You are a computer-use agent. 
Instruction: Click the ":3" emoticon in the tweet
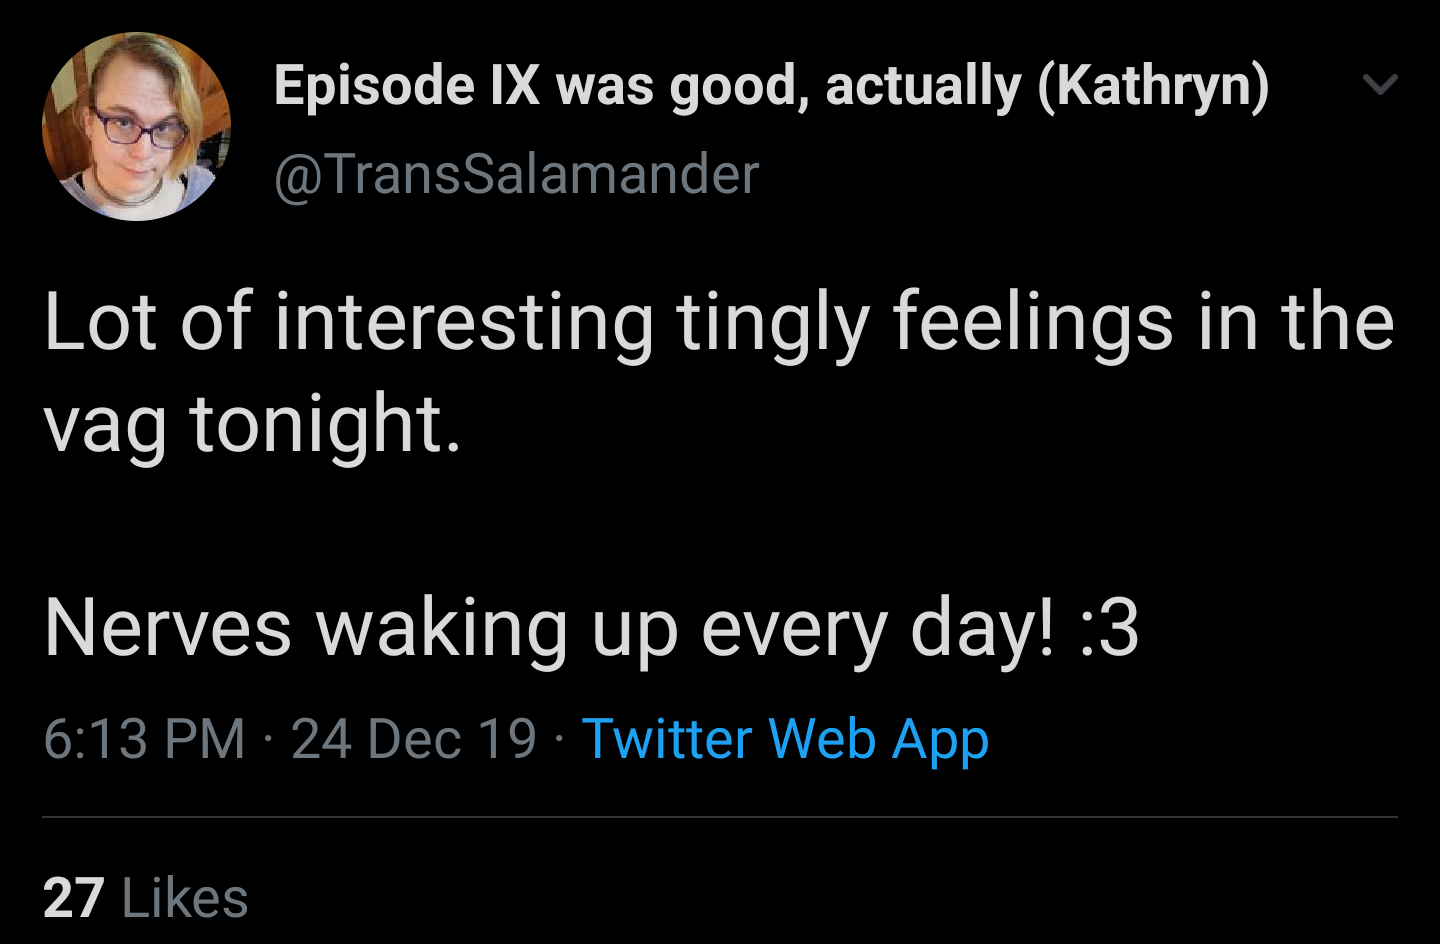(1109, 628)
